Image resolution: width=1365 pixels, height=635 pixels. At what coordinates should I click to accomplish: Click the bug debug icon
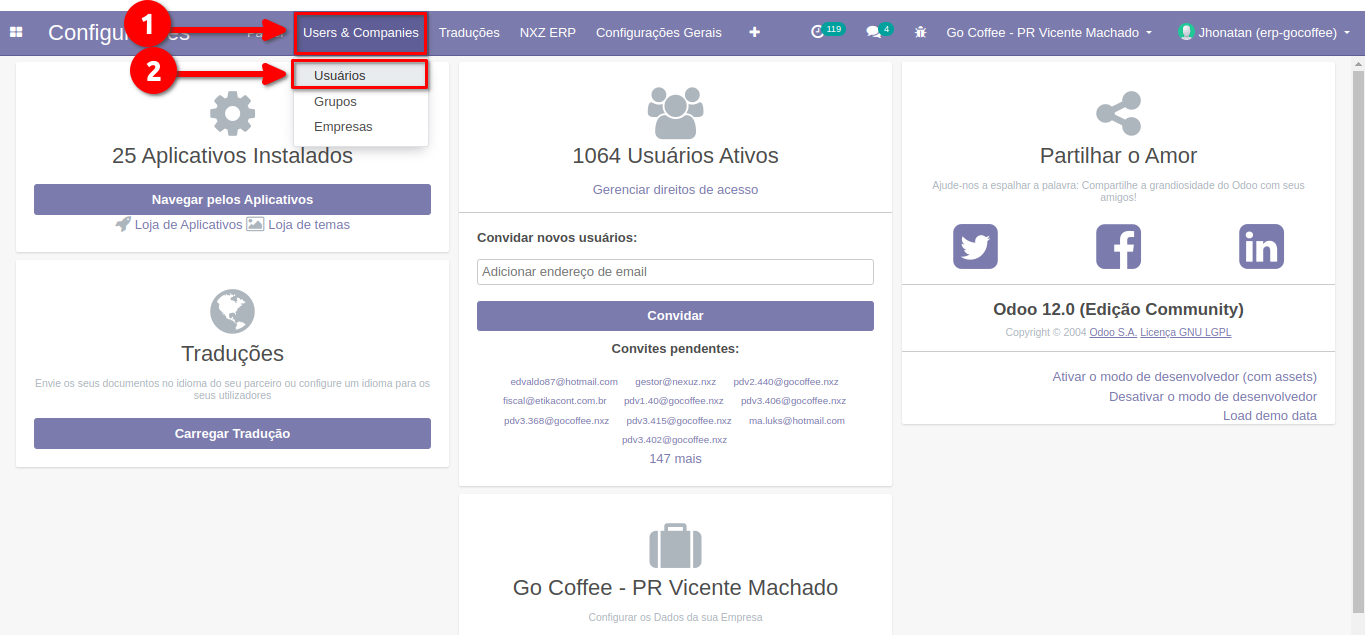click(921, 33)
